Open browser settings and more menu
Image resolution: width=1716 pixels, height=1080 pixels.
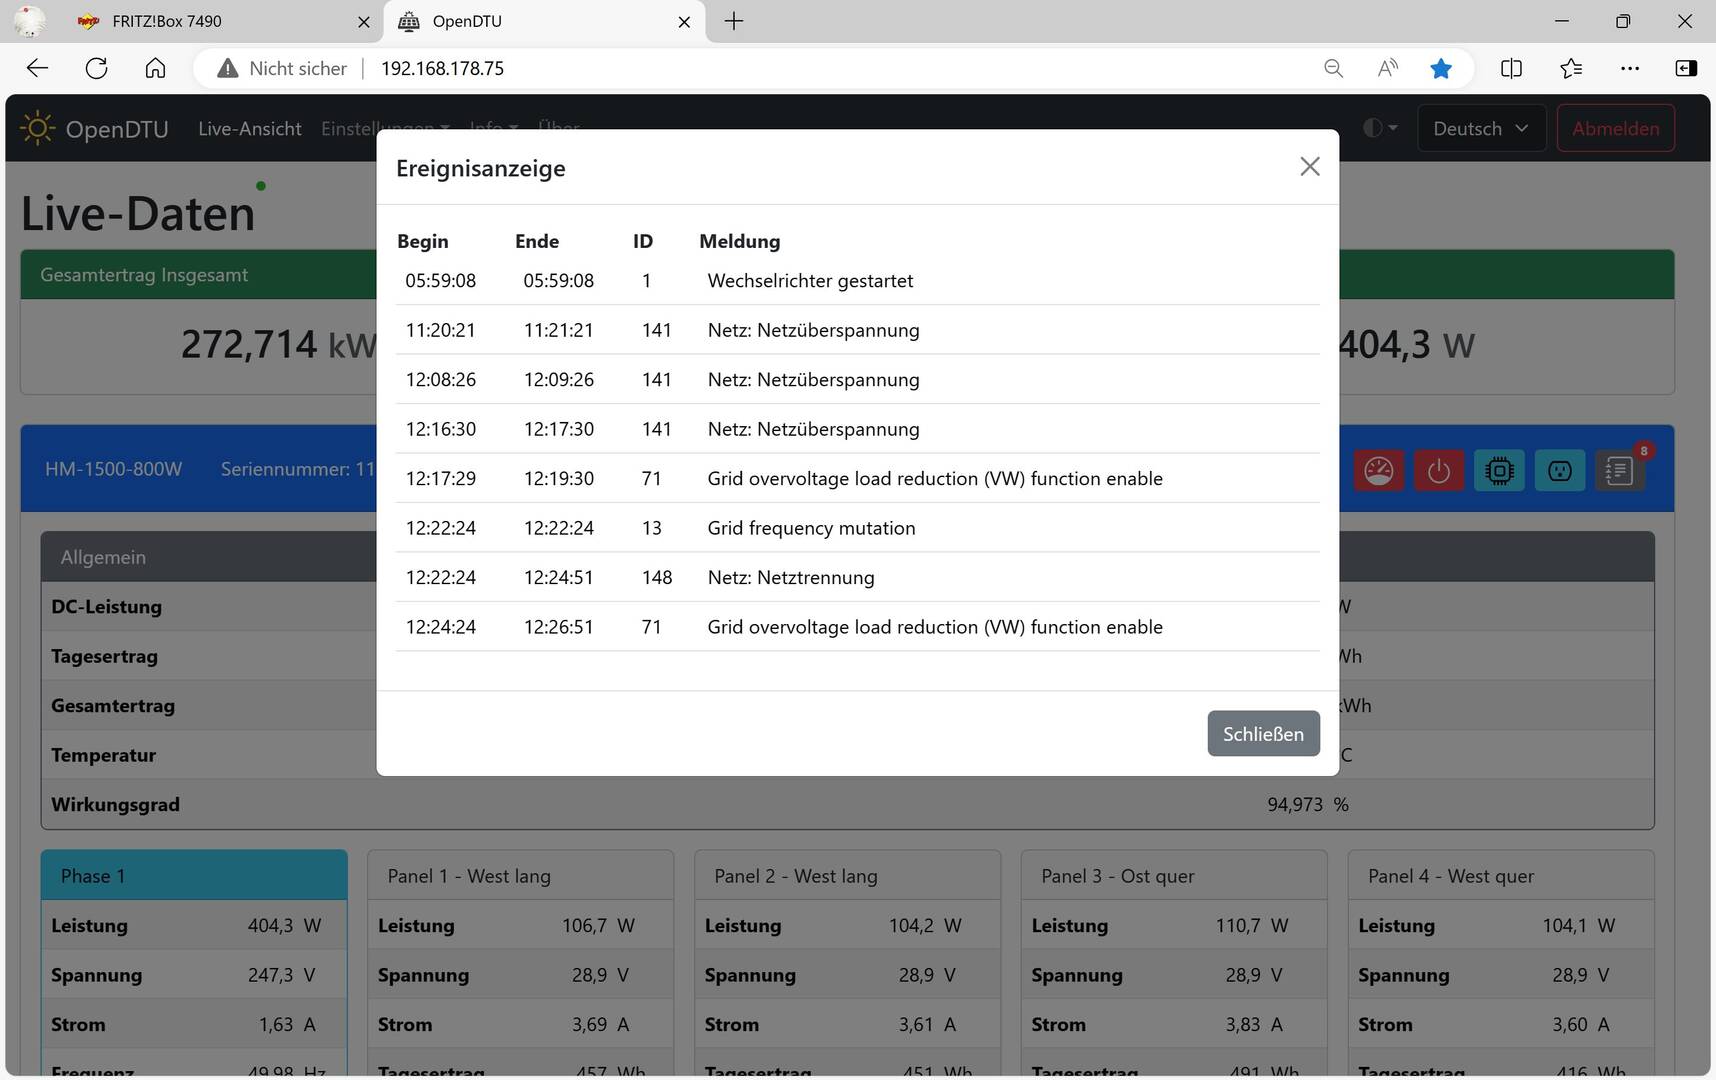coord(1630,68)
